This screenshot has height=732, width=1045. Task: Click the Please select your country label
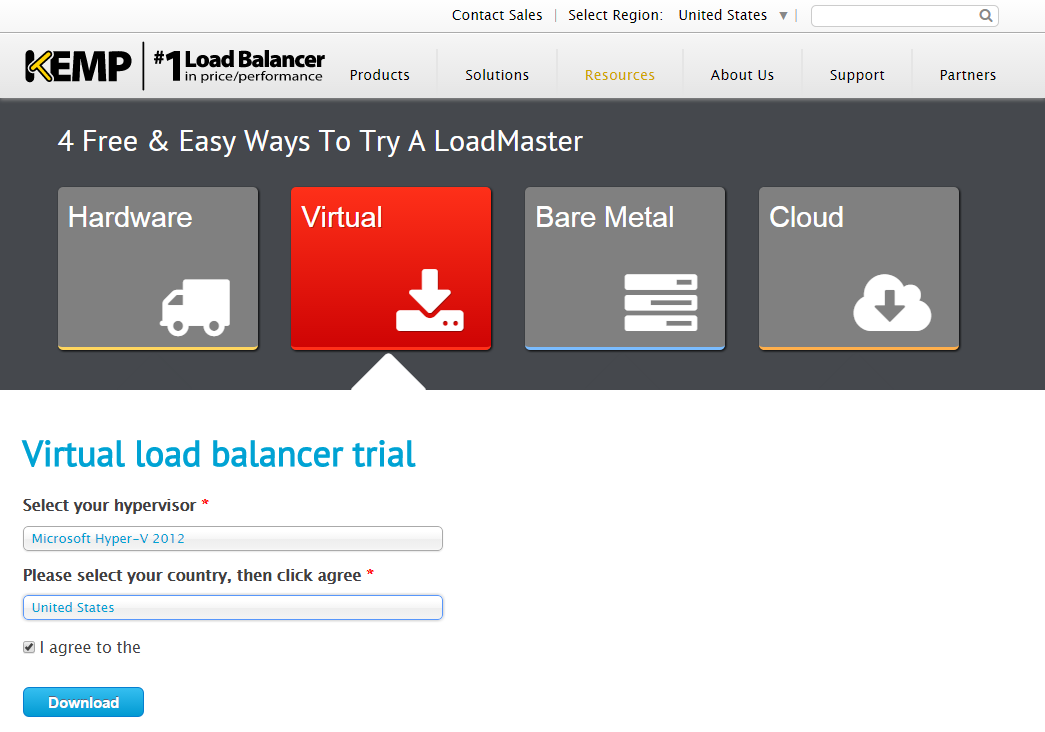point(192,575)
